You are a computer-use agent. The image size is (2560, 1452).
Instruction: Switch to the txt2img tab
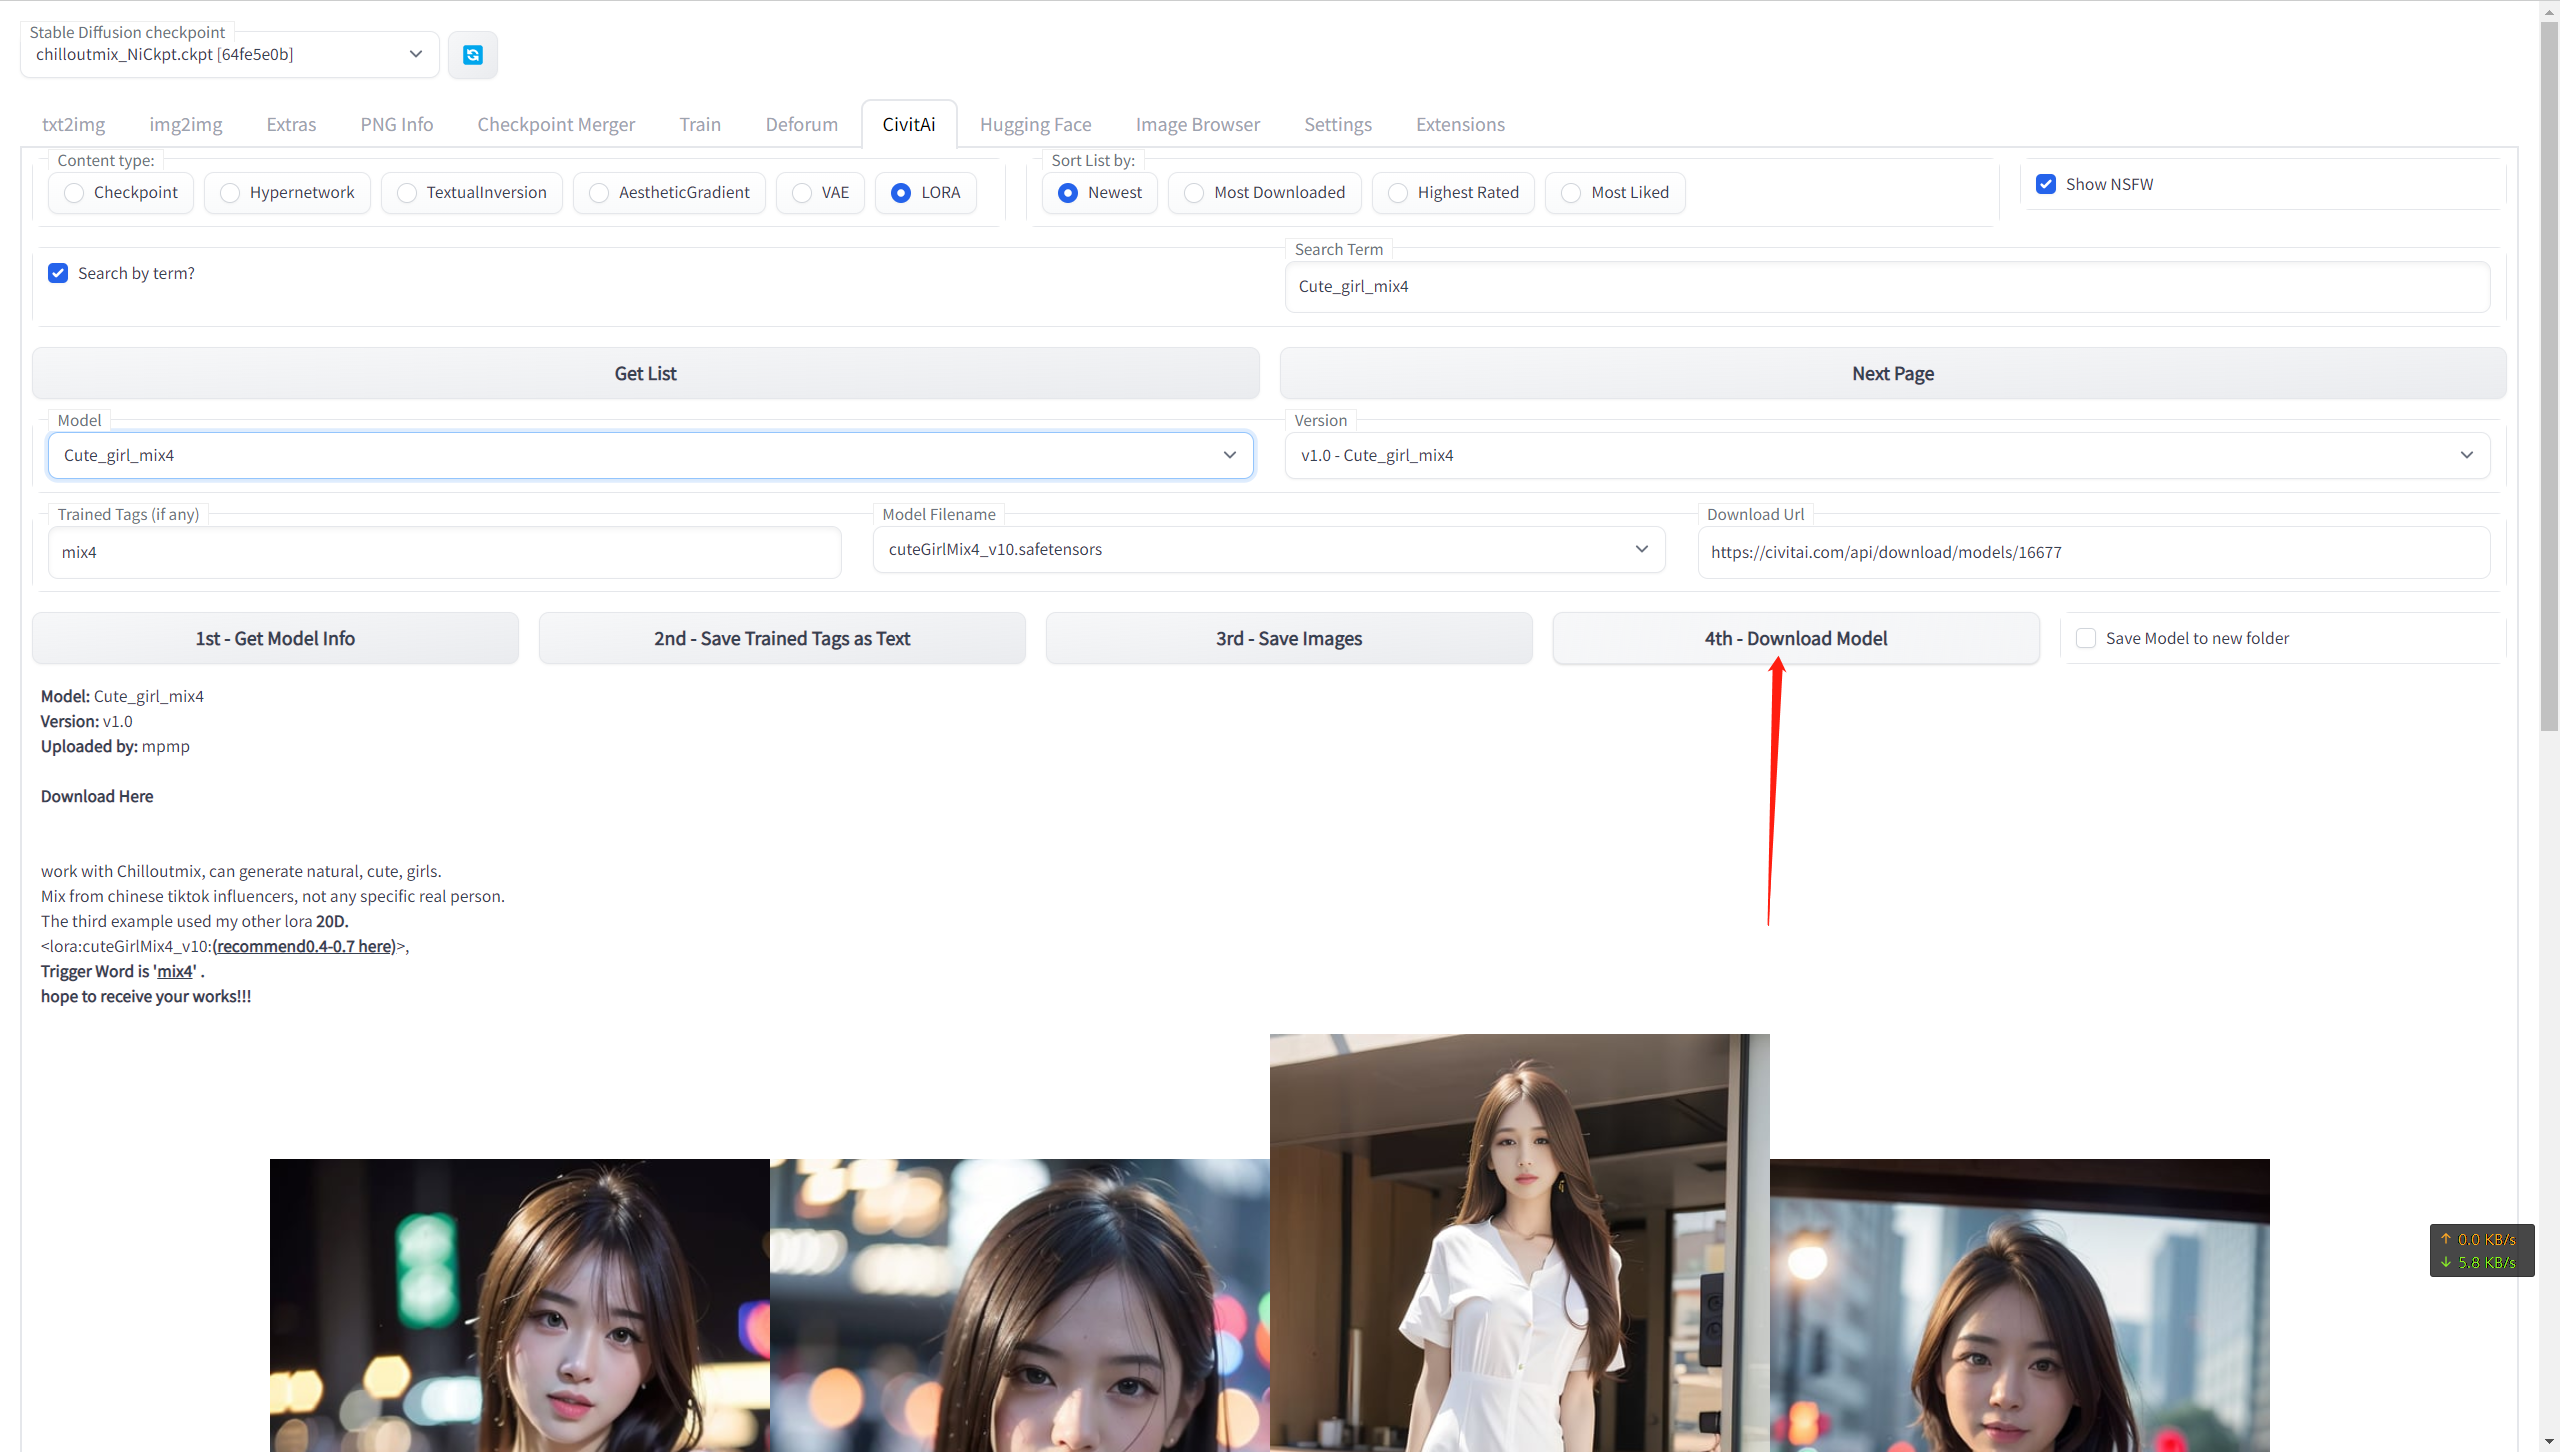(73, 124)
